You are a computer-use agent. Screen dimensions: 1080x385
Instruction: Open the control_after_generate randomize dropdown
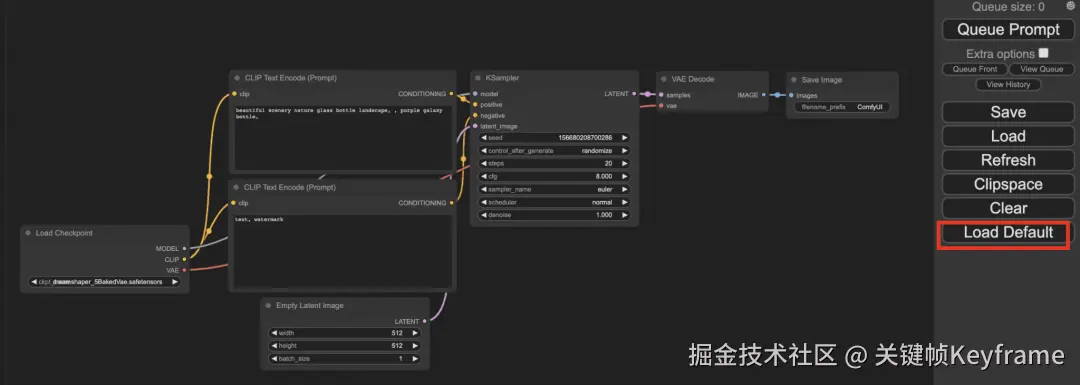click(x=554, y=150)
